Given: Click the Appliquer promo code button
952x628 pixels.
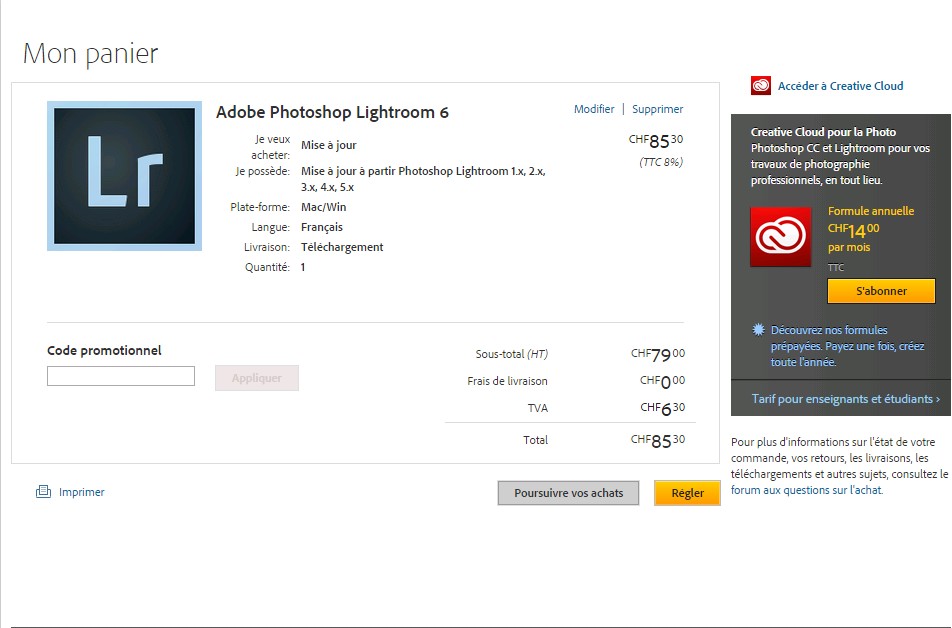Looking at the screenshot, I should 257,378.
